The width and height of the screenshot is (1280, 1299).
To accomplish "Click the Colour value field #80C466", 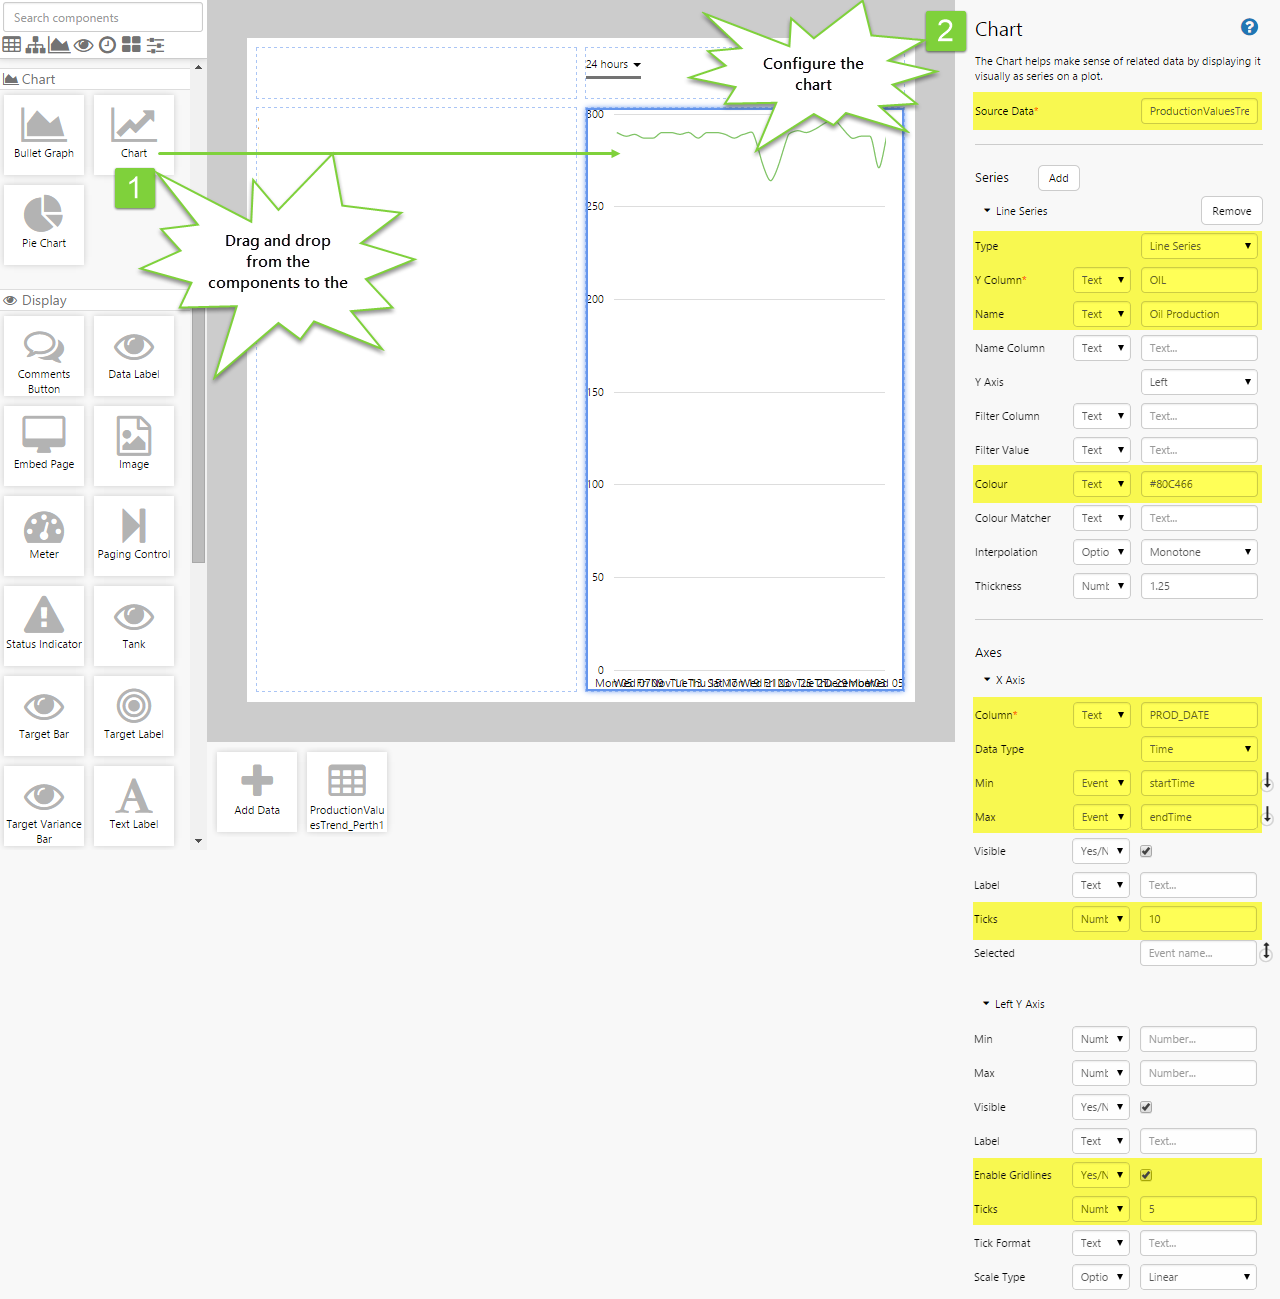I will tap(1199, 484).
